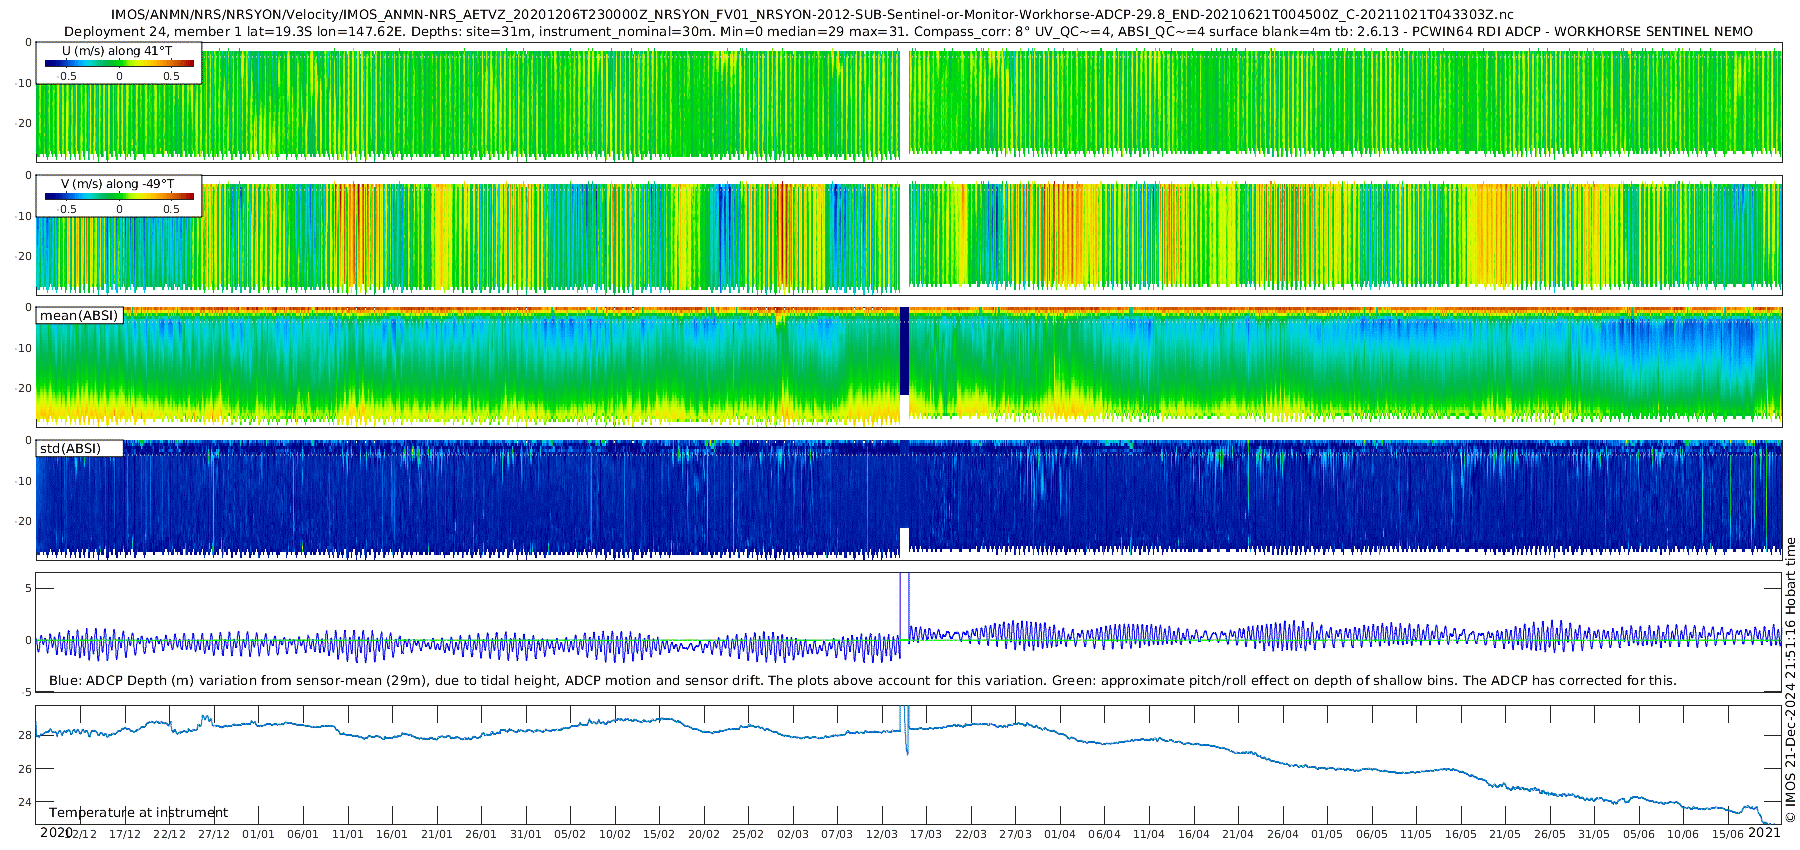Click the 21/05 date tick label
The height and width of the screenshot is (850, 1800).
[x=1504, y=834]
